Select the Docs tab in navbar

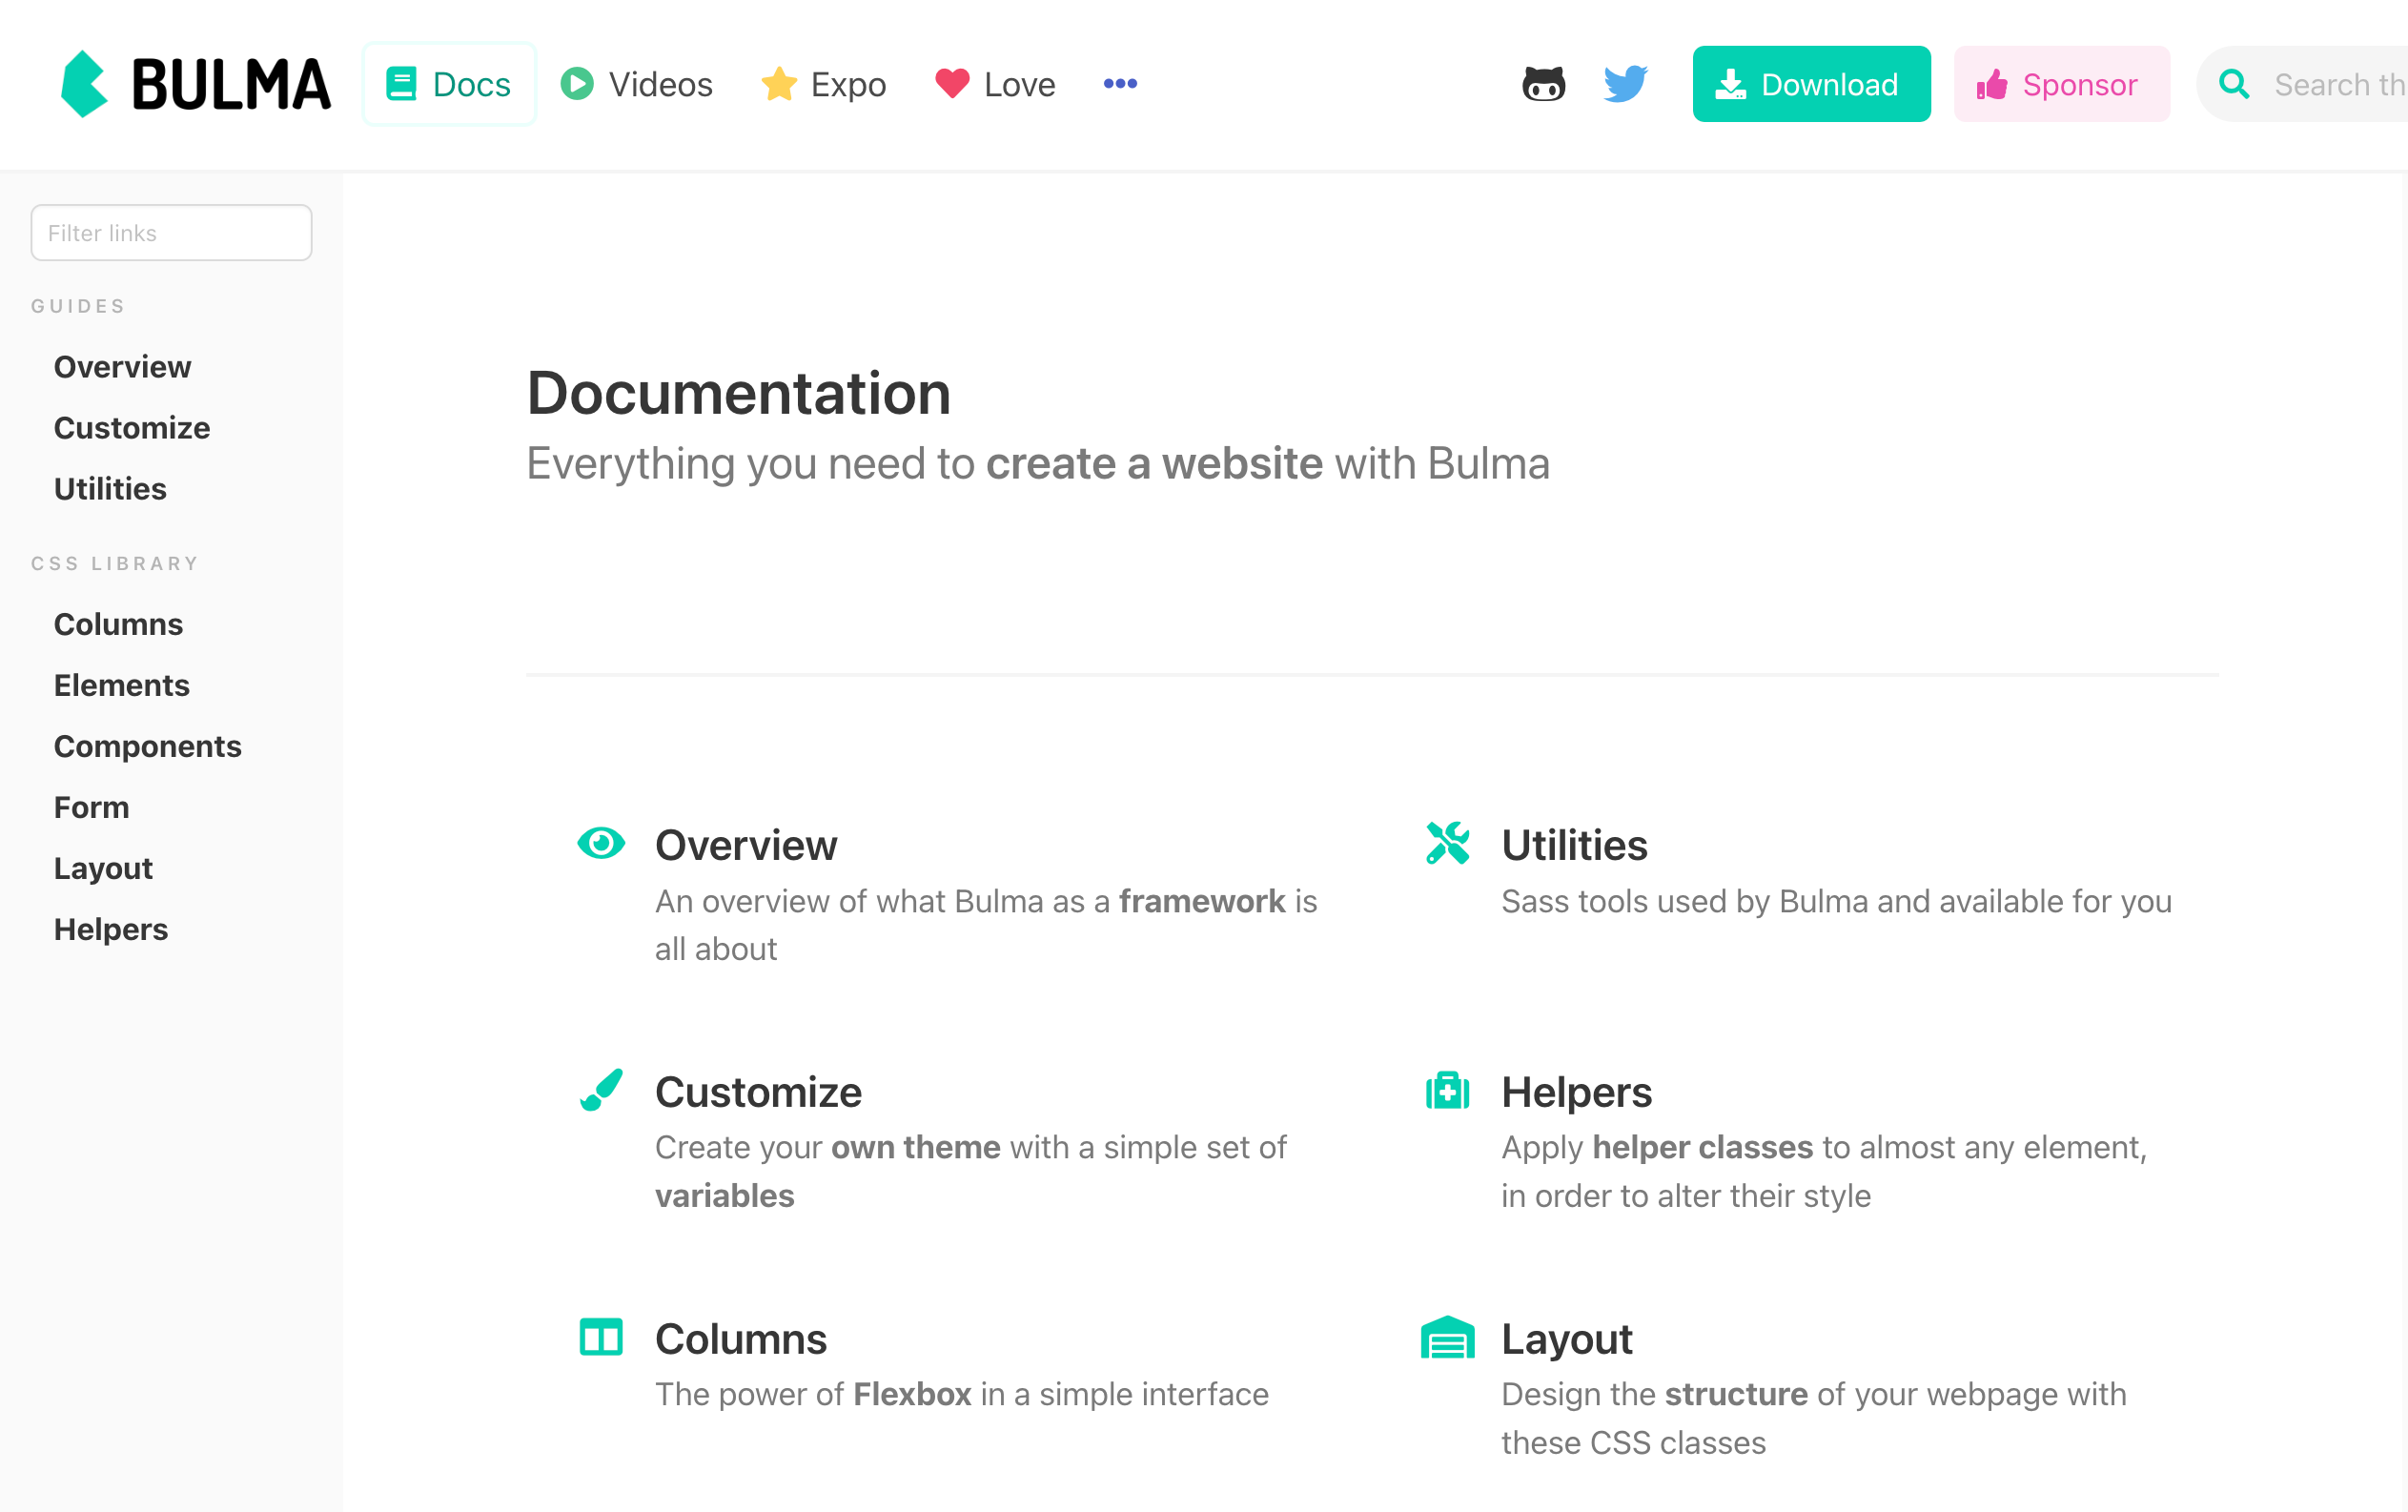[449, 84]
